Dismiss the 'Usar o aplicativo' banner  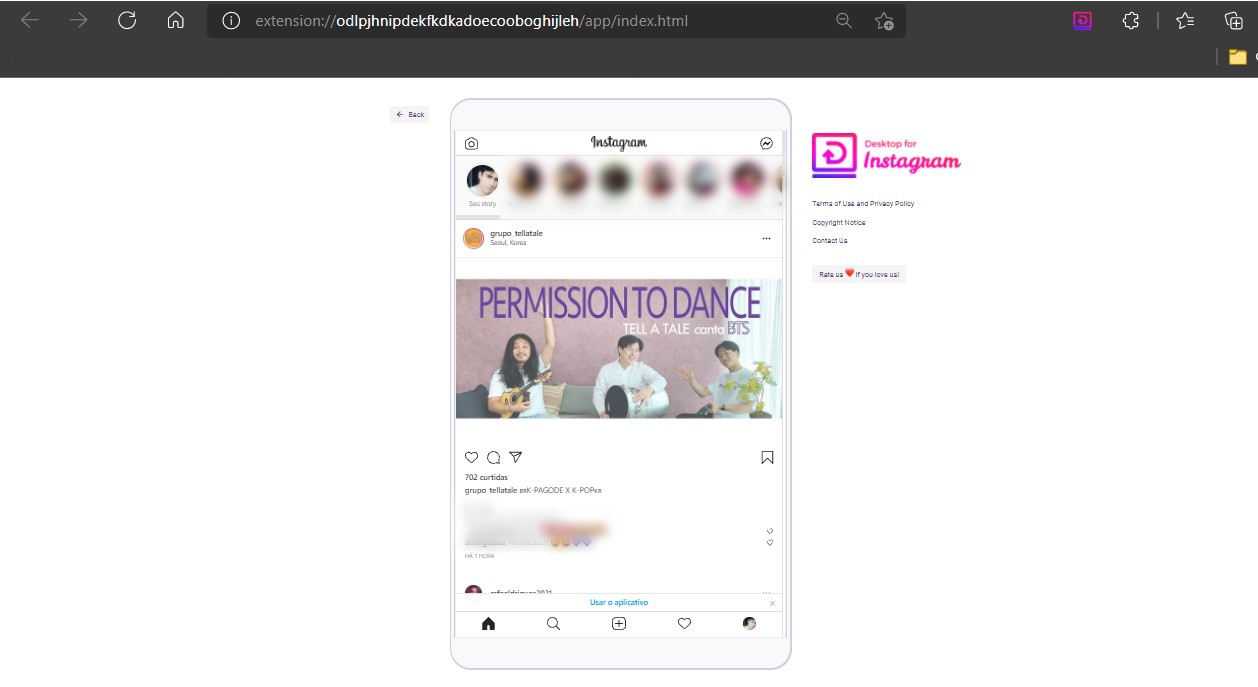(772, 604)
